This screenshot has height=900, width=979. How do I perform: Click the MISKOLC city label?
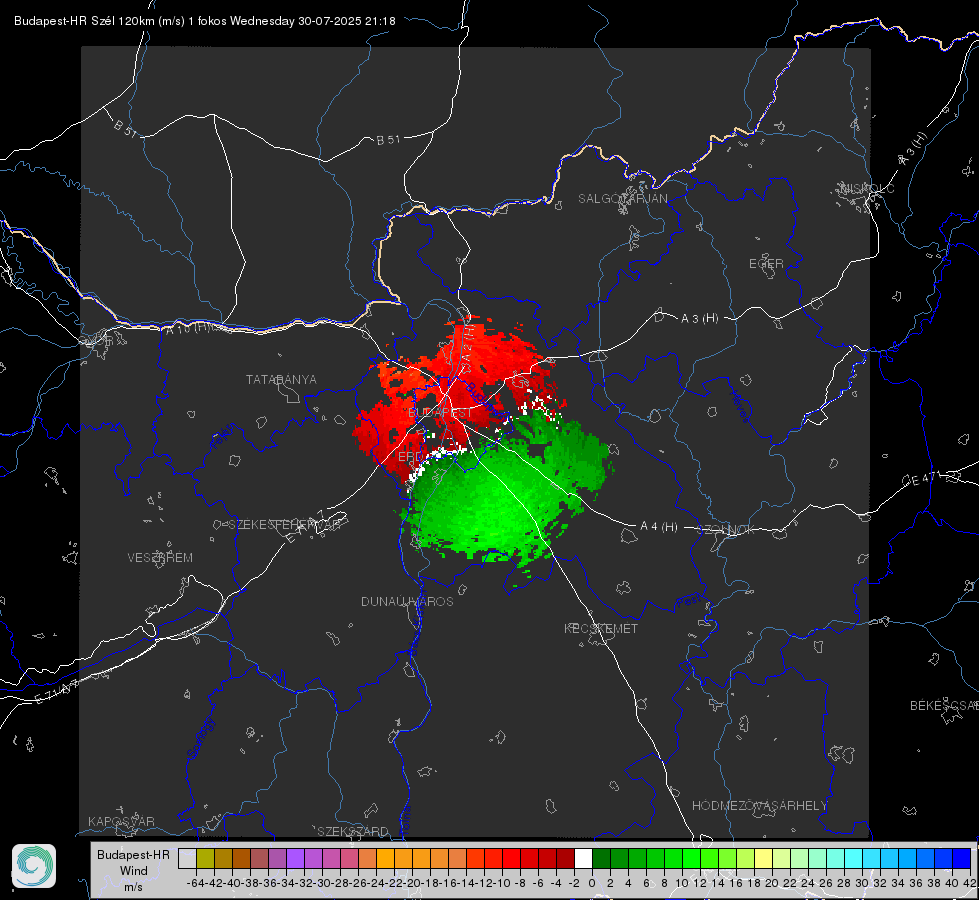867,188
